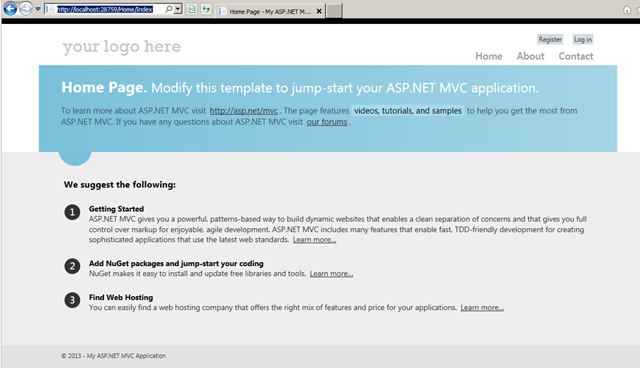This screenshot has width=640, height=368.
Task: Click the compatibility view icon
Action: (x=192, y=9)
